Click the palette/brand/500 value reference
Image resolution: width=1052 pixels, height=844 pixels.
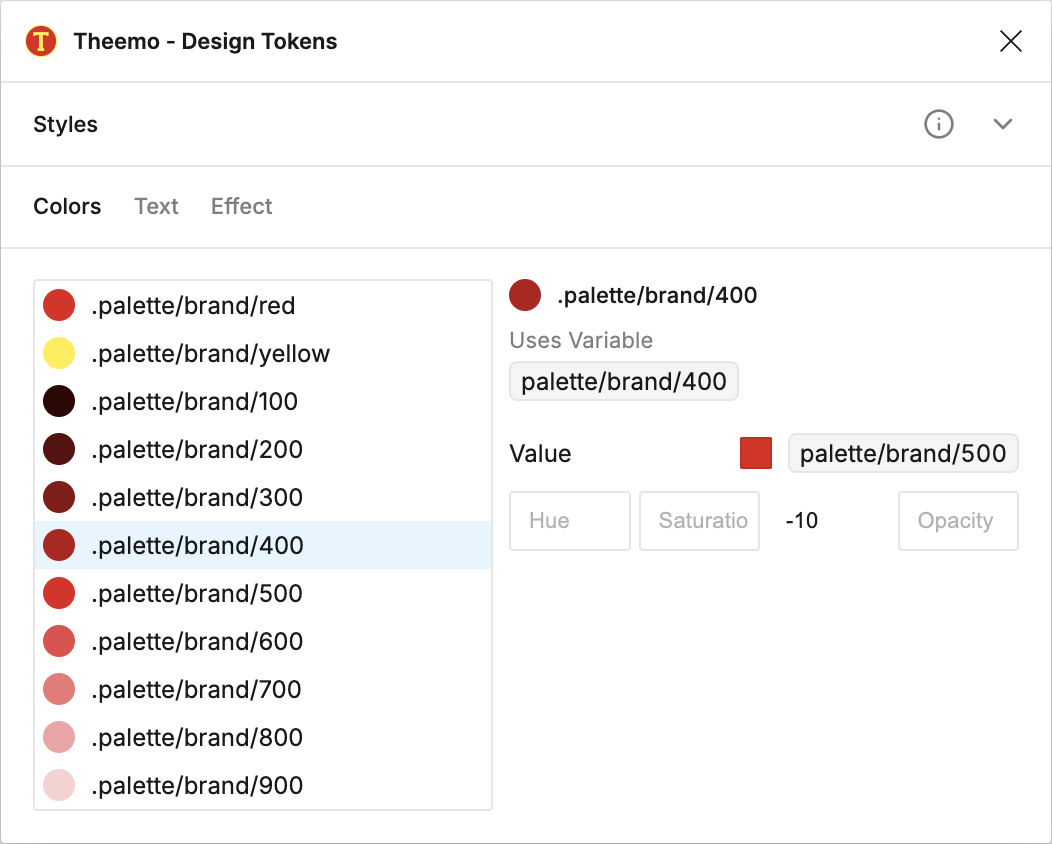tap(903, 453)
